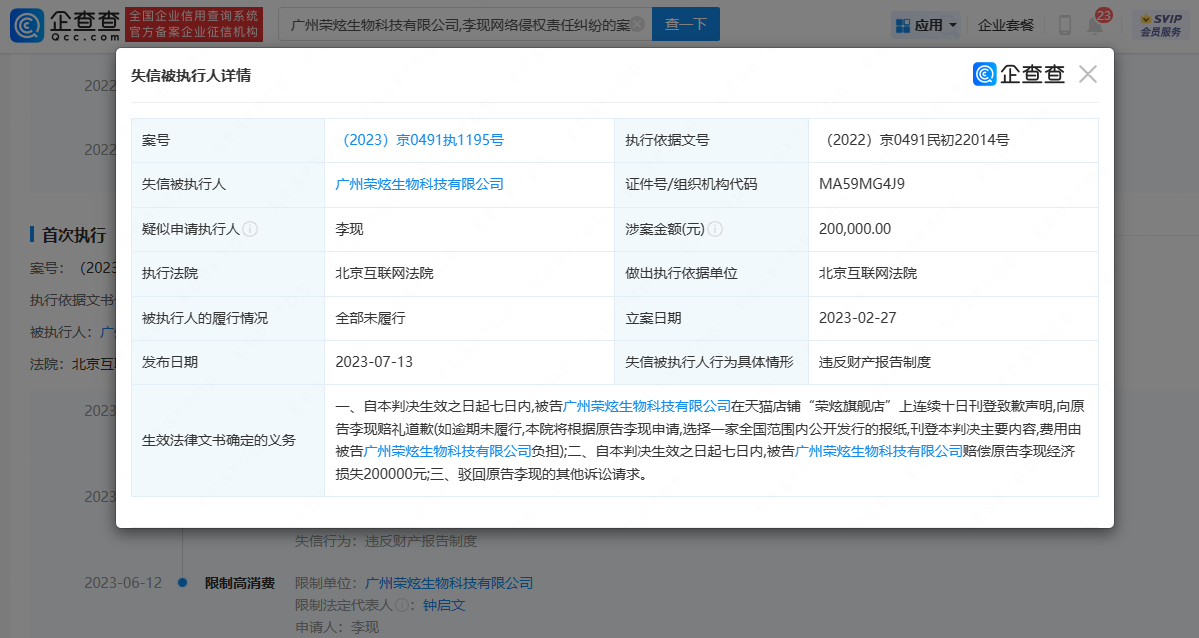1199x638 pixels.
Task: Click the Qcc.com logo in header
Action: [64, 25]
